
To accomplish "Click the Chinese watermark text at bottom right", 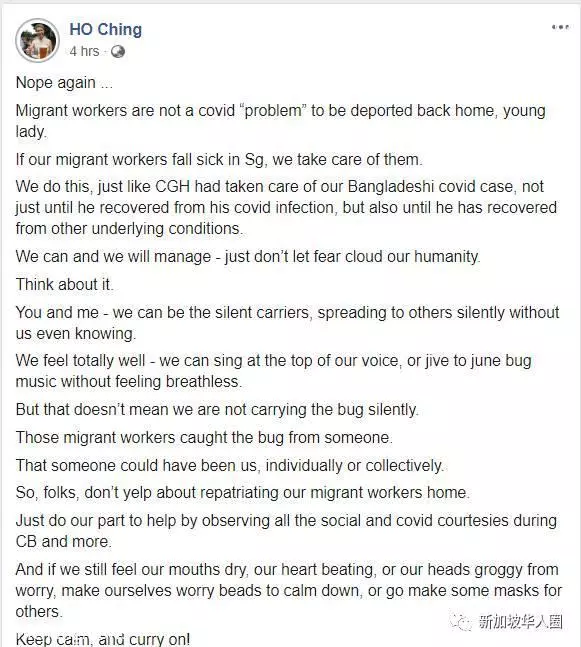I will pos(521,621).
